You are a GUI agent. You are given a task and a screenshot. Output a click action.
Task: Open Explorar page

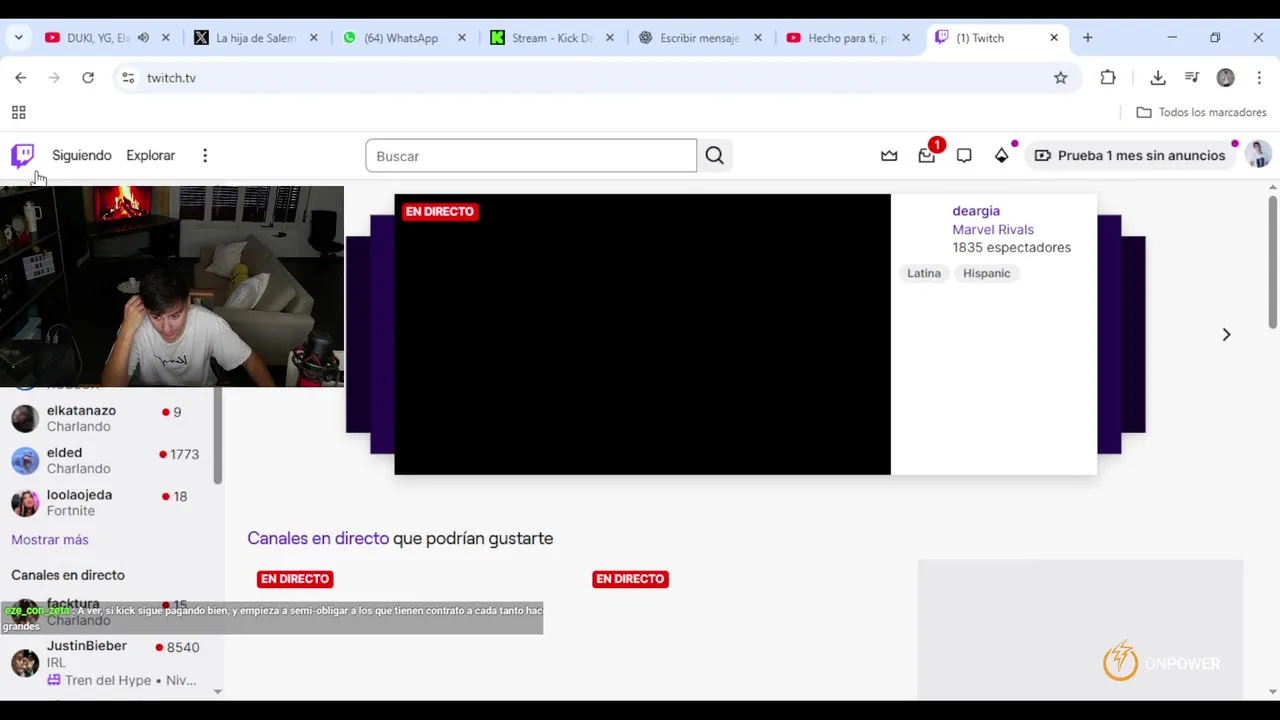click(151, 156)
